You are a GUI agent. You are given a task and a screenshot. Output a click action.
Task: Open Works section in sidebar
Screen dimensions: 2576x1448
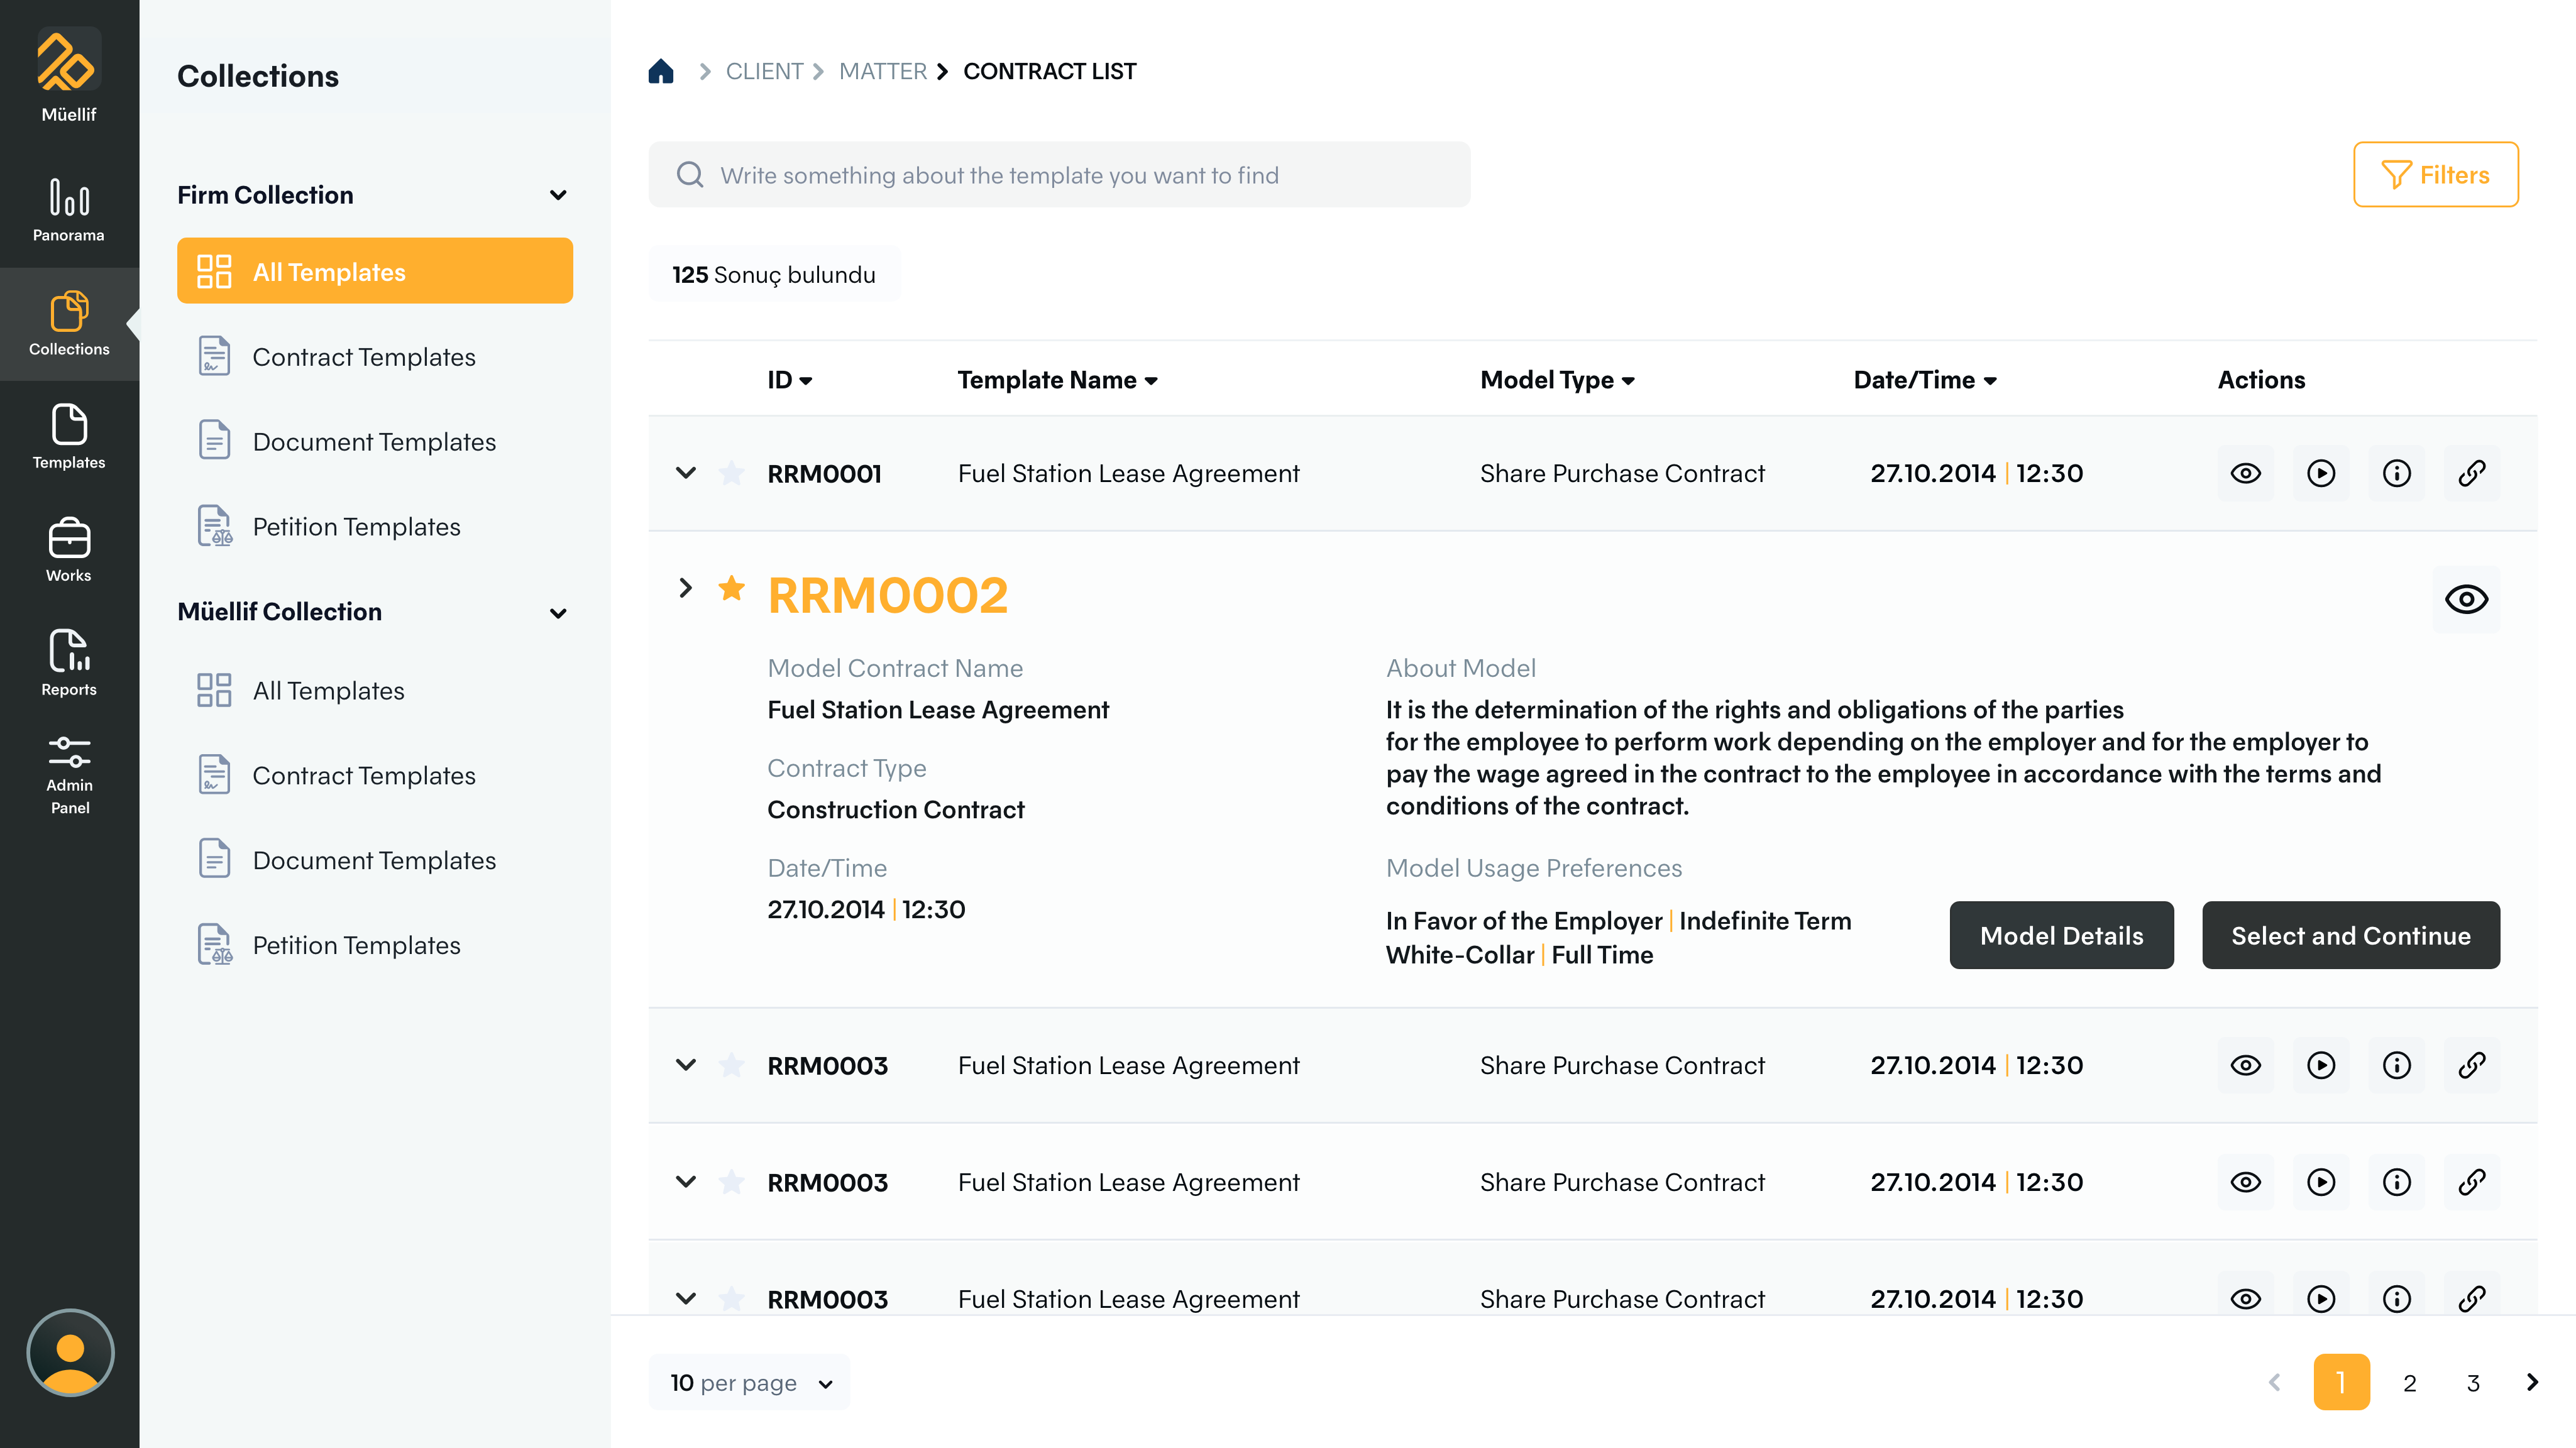click(69, 551)
